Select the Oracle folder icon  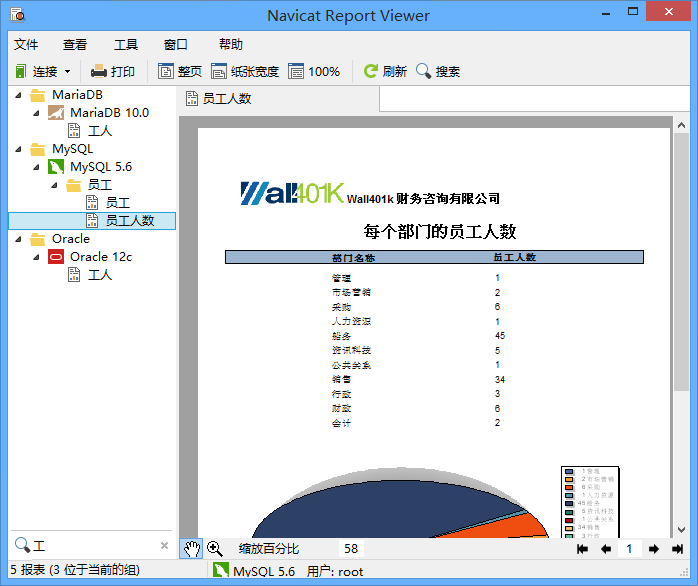point(38,239)
